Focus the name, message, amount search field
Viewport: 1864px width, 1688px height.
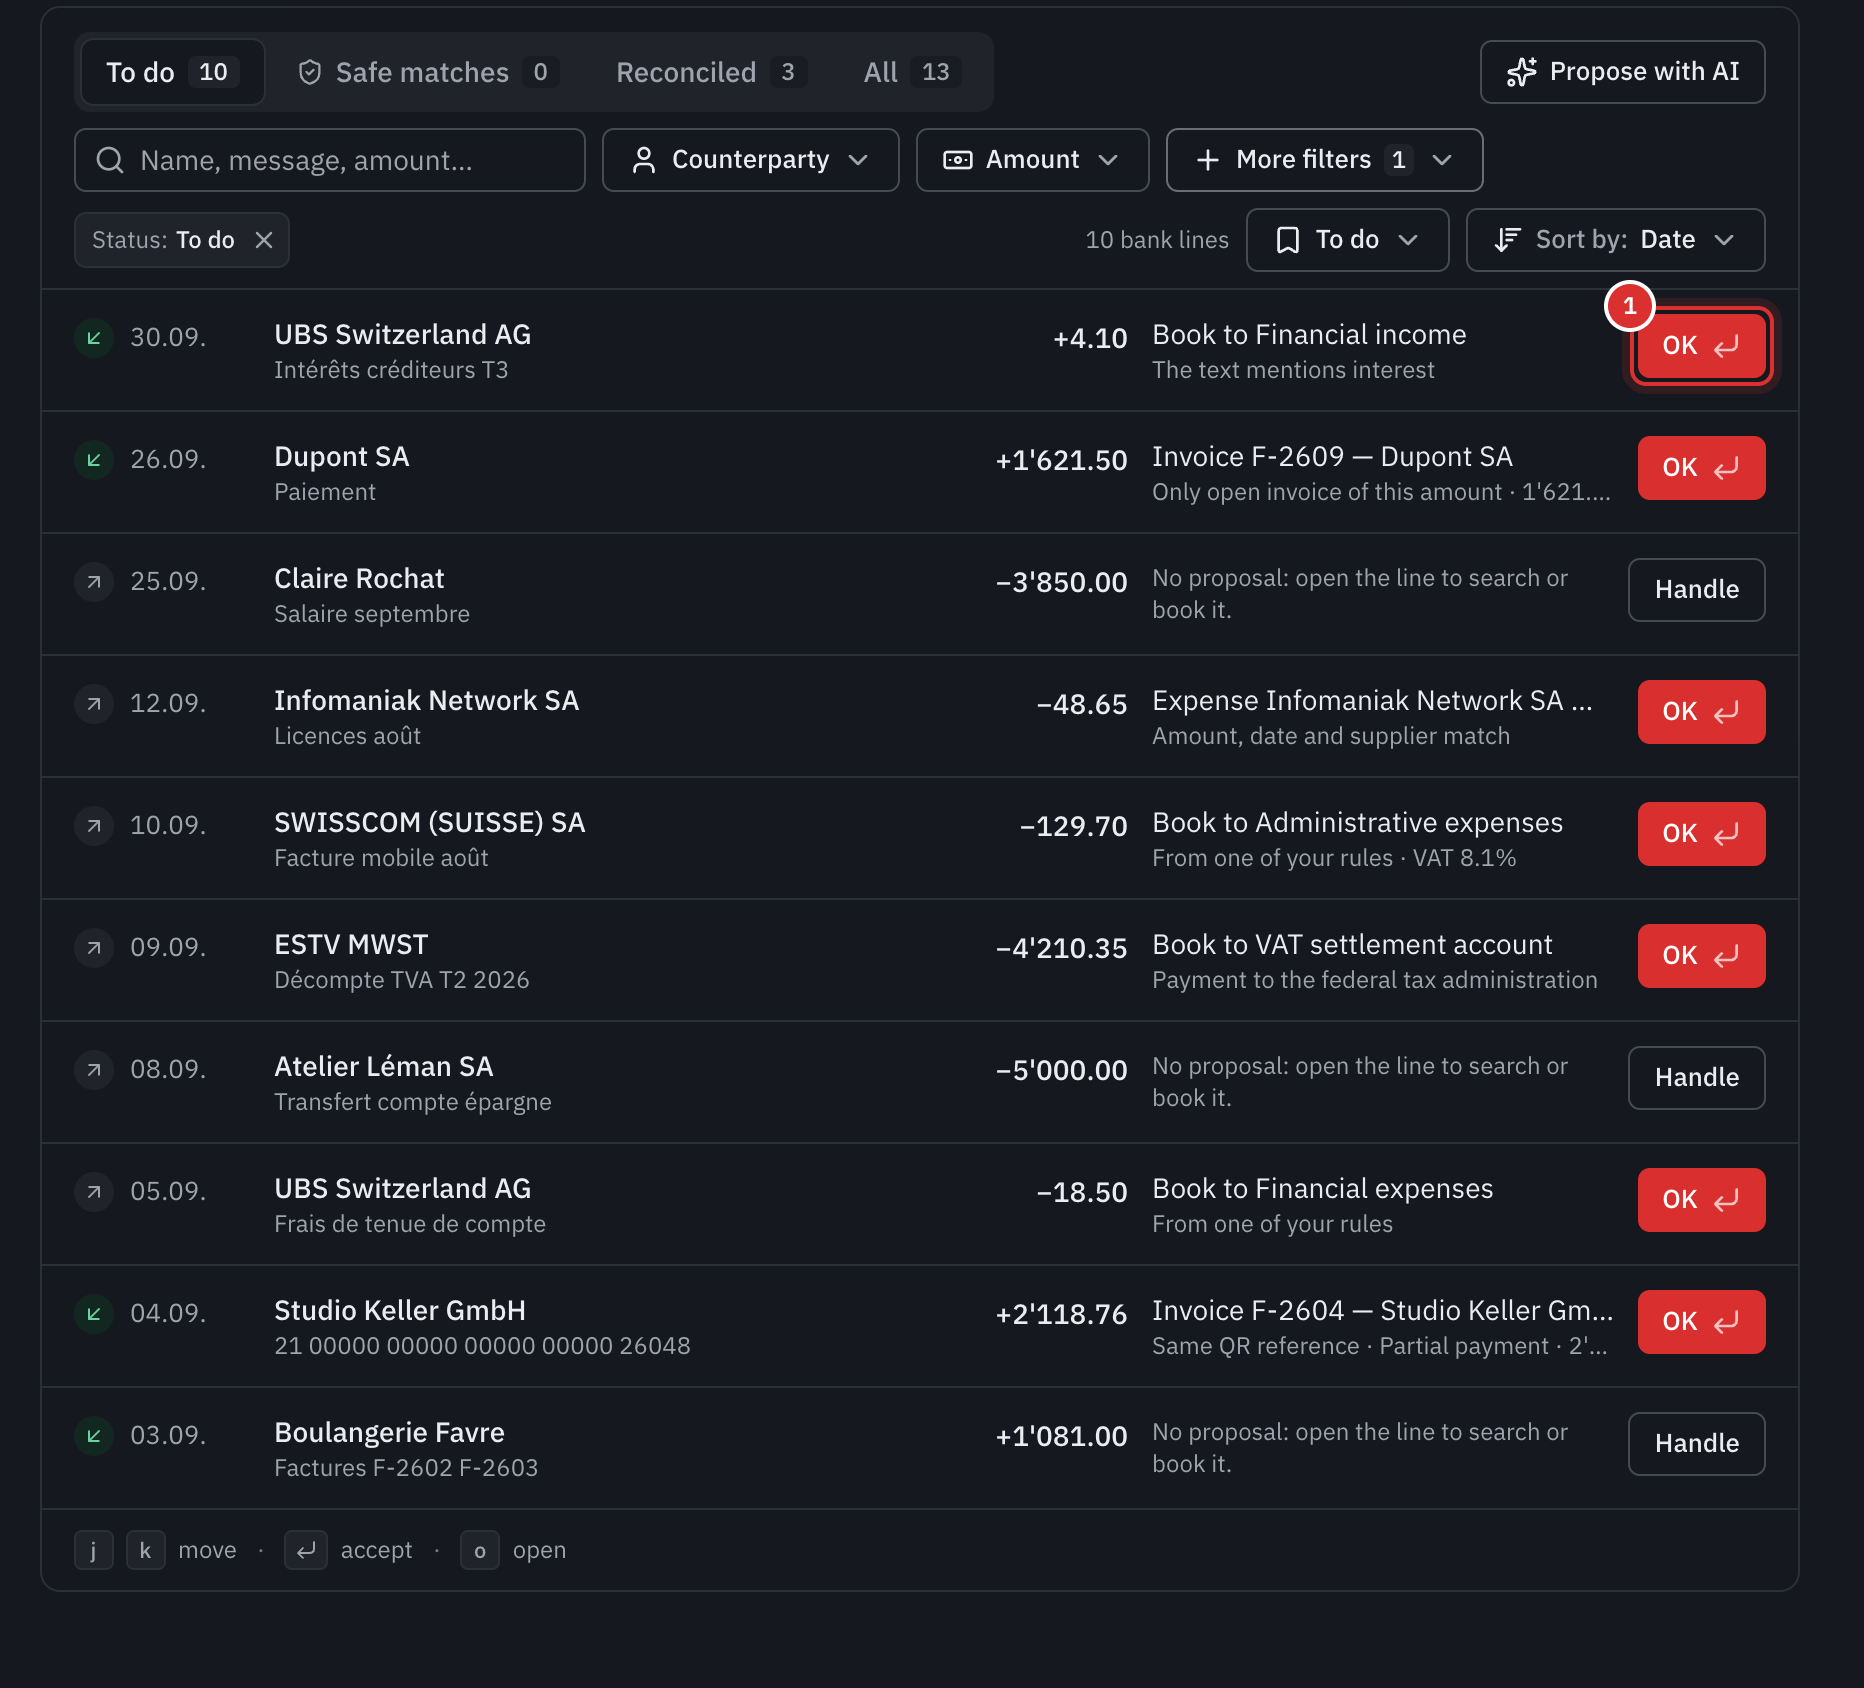pyautogui.click(x=330, y=160)
